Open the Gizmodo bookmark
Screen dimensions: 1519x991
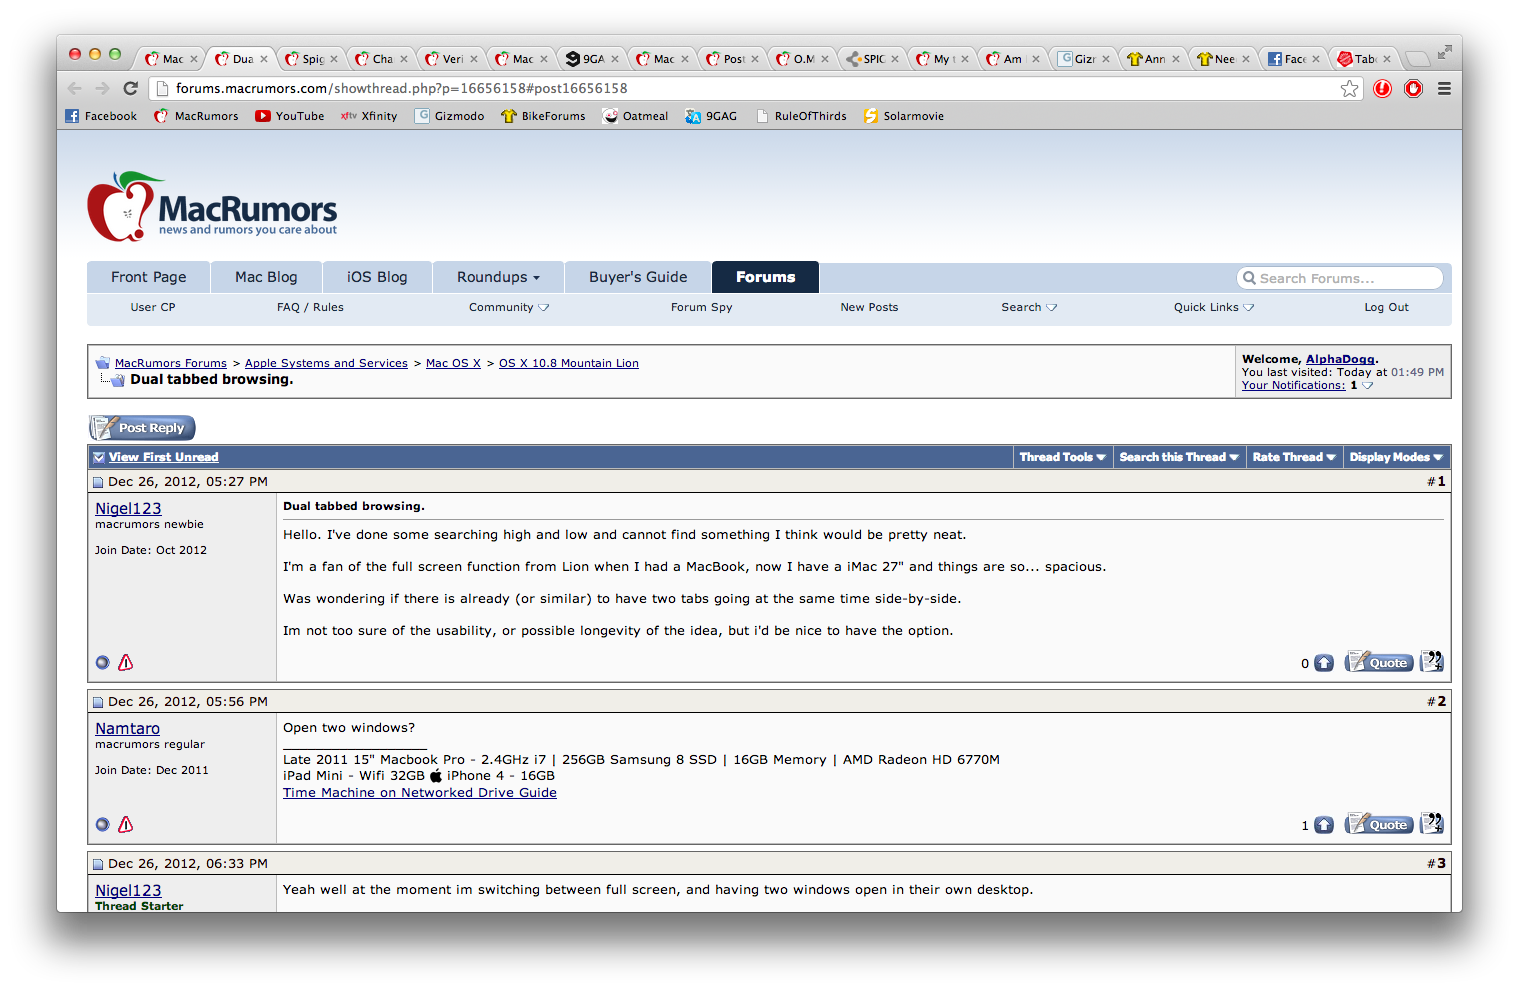click(450, 116)
